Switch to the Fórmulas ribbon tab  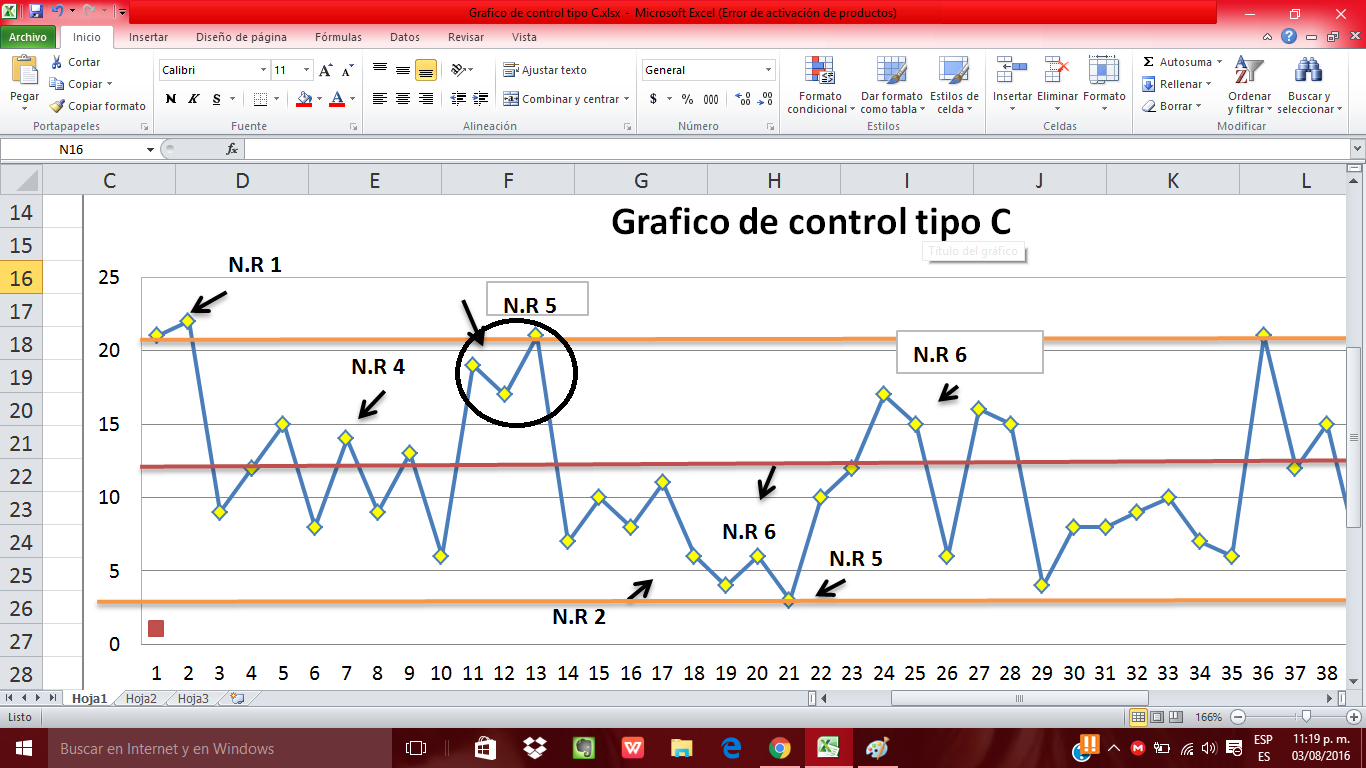337,36
